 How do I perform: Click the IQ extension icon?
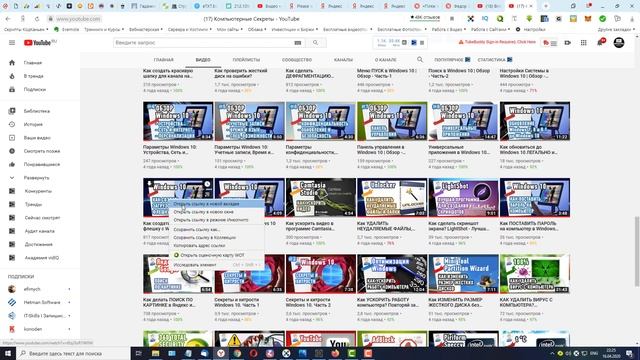[485, 19]
